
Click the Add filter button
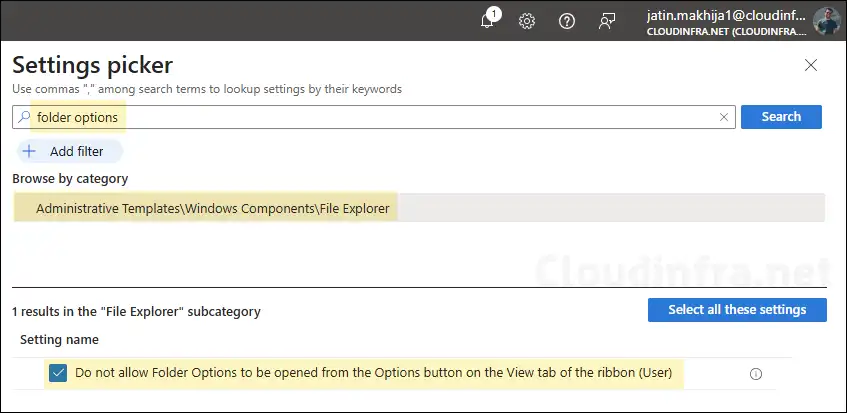tap(68, 152)
